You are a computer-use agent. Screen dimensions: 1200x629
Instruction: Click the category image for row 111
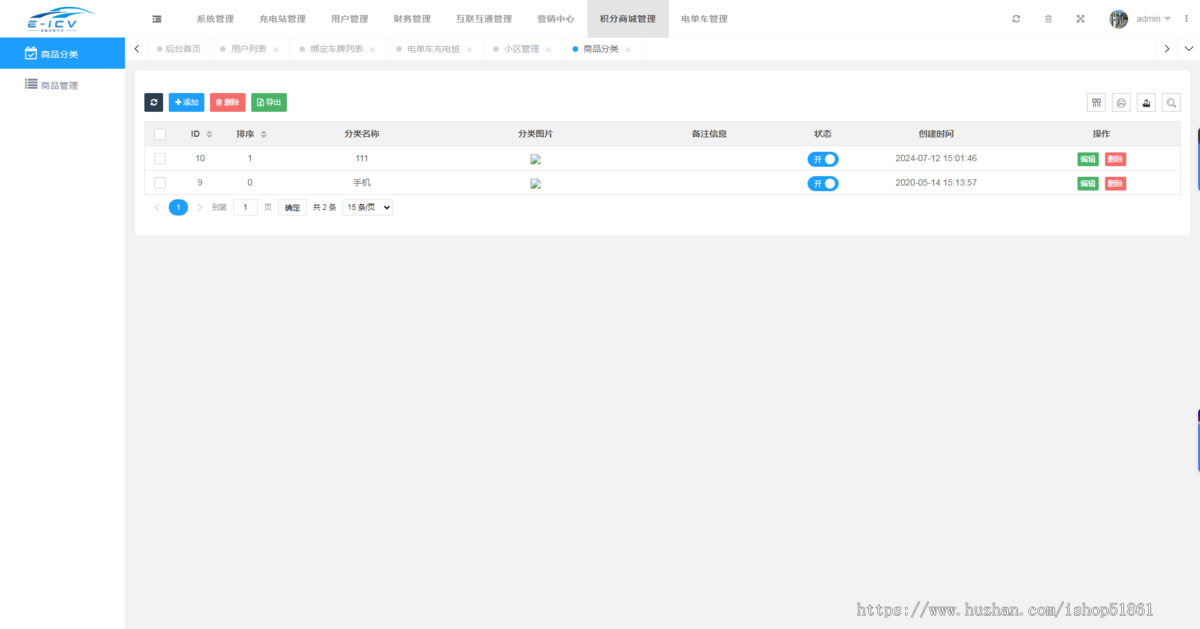(535, 159)
